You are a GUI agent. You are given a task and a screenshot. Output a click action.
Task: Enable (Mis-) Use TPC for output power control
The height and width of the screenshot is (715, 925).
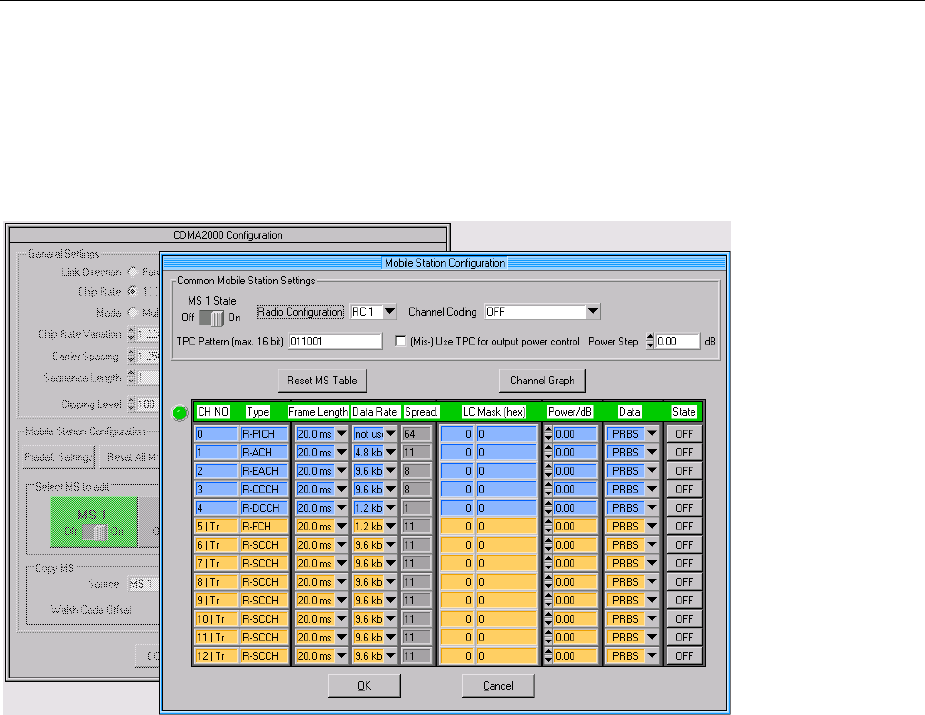click(x=401, y=341)
